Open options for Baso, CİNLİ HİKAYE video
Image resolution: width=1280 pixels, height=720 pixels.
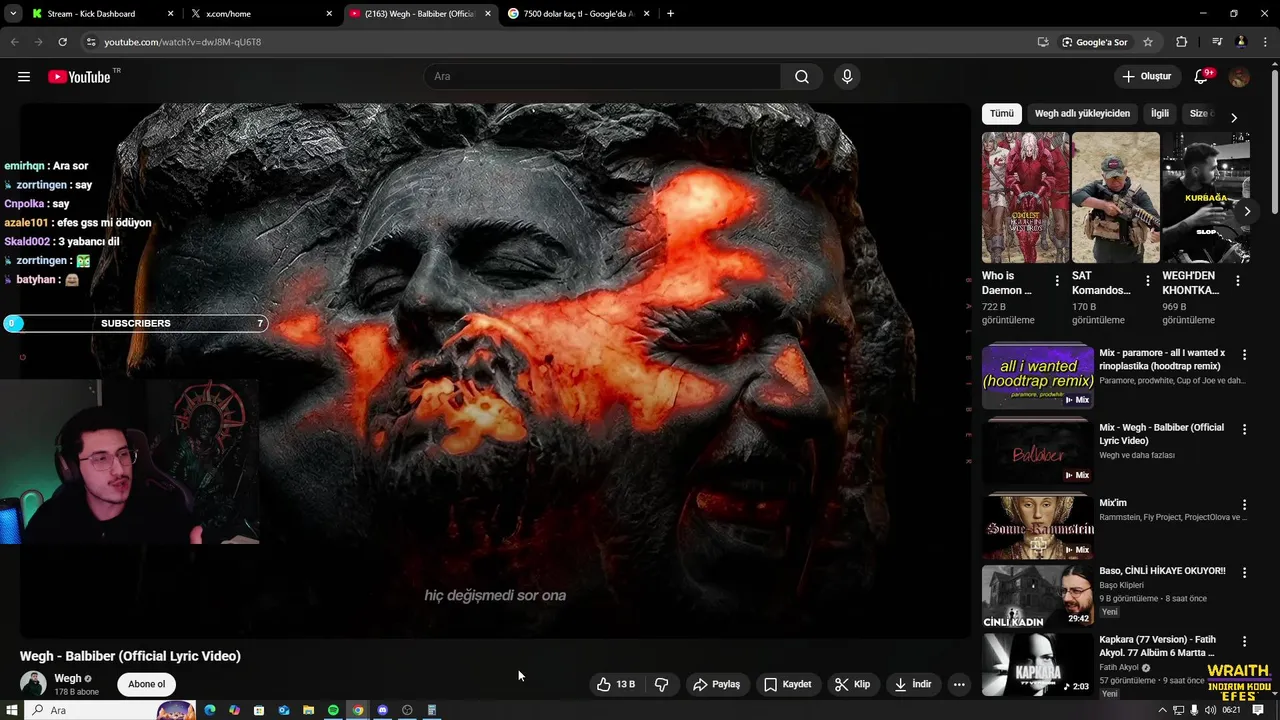[x=1244, y=573]
